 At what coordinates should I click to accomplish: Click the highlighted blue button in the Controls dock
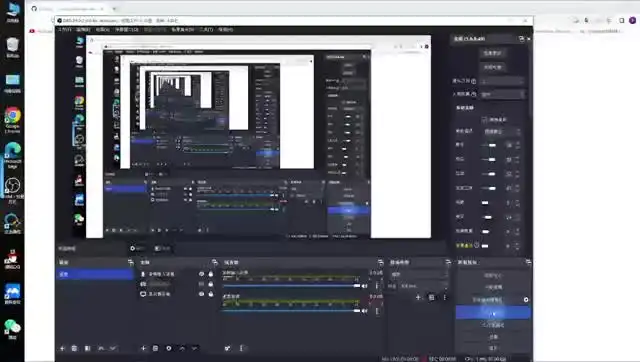[493, 313]
